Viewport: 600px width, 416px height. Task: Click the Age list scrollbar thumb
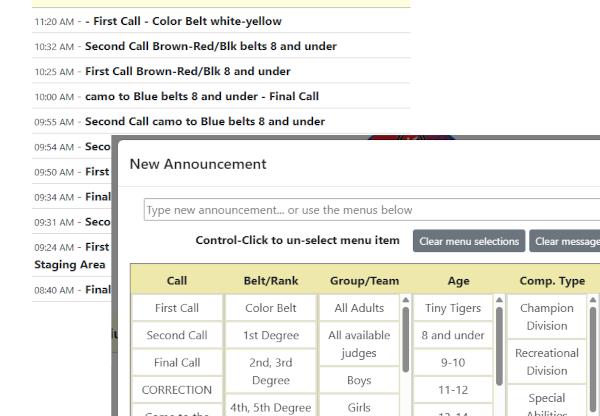pyautogui.click(x=499, y=346)
